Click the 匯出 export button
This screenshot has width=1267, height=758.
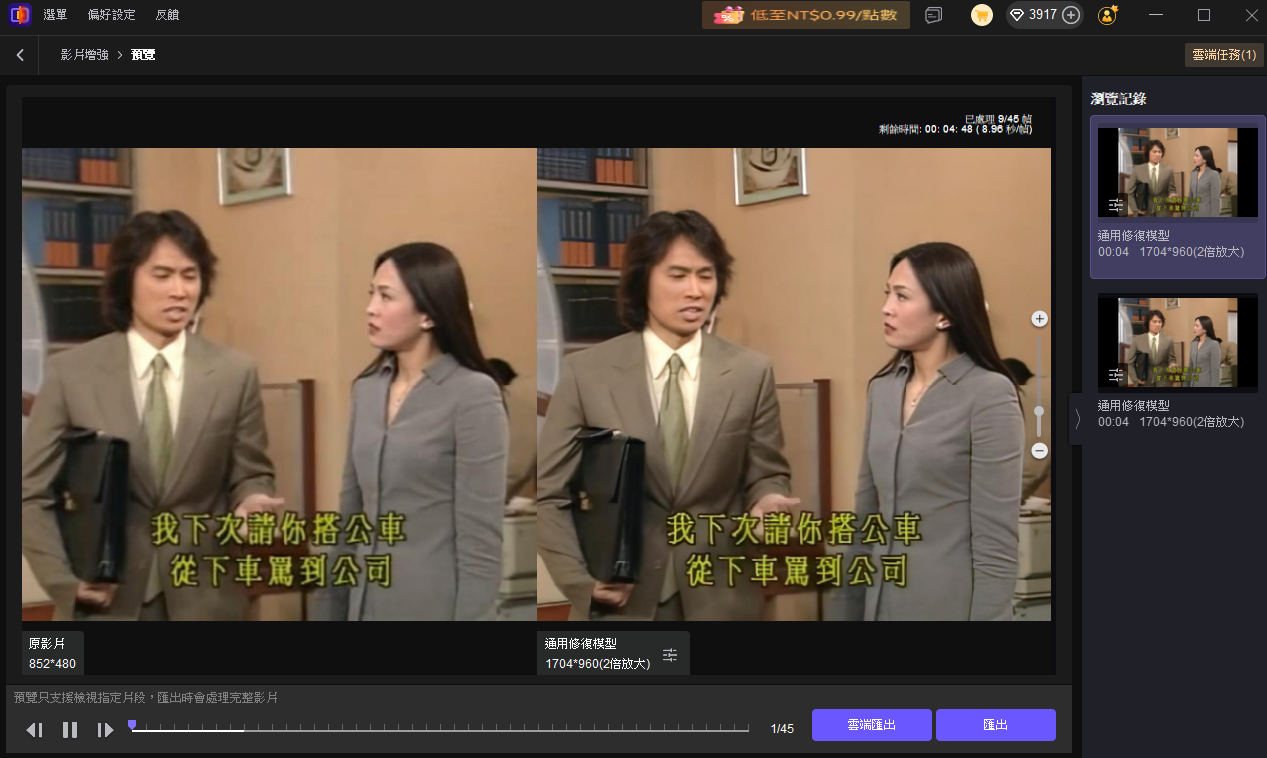[x=996, y=725]
